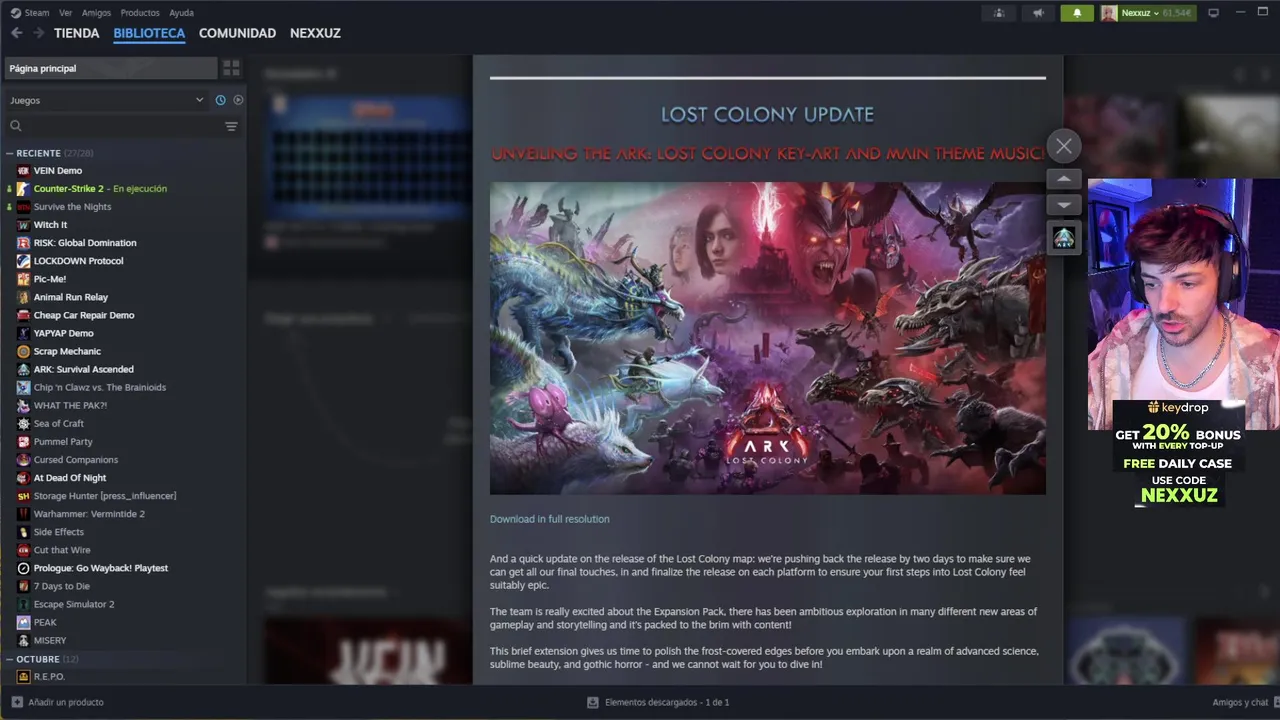Click Animal Run Relay game icon
The width and height of the screenshot is (1280, 720).
(23, 297)
